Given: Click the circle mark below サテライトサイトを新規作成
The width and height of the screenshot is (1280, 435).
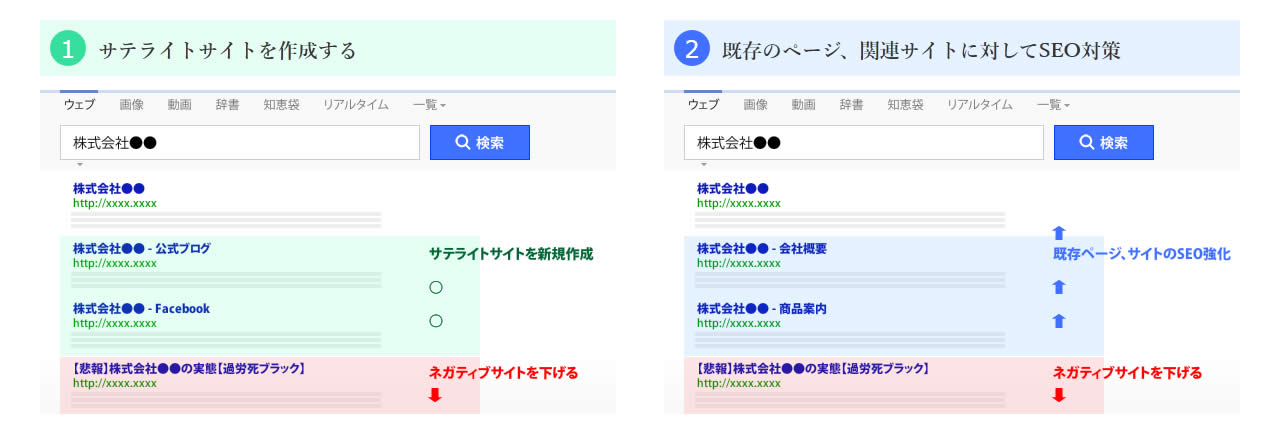Looking at the screenshot, I should 435,288.
